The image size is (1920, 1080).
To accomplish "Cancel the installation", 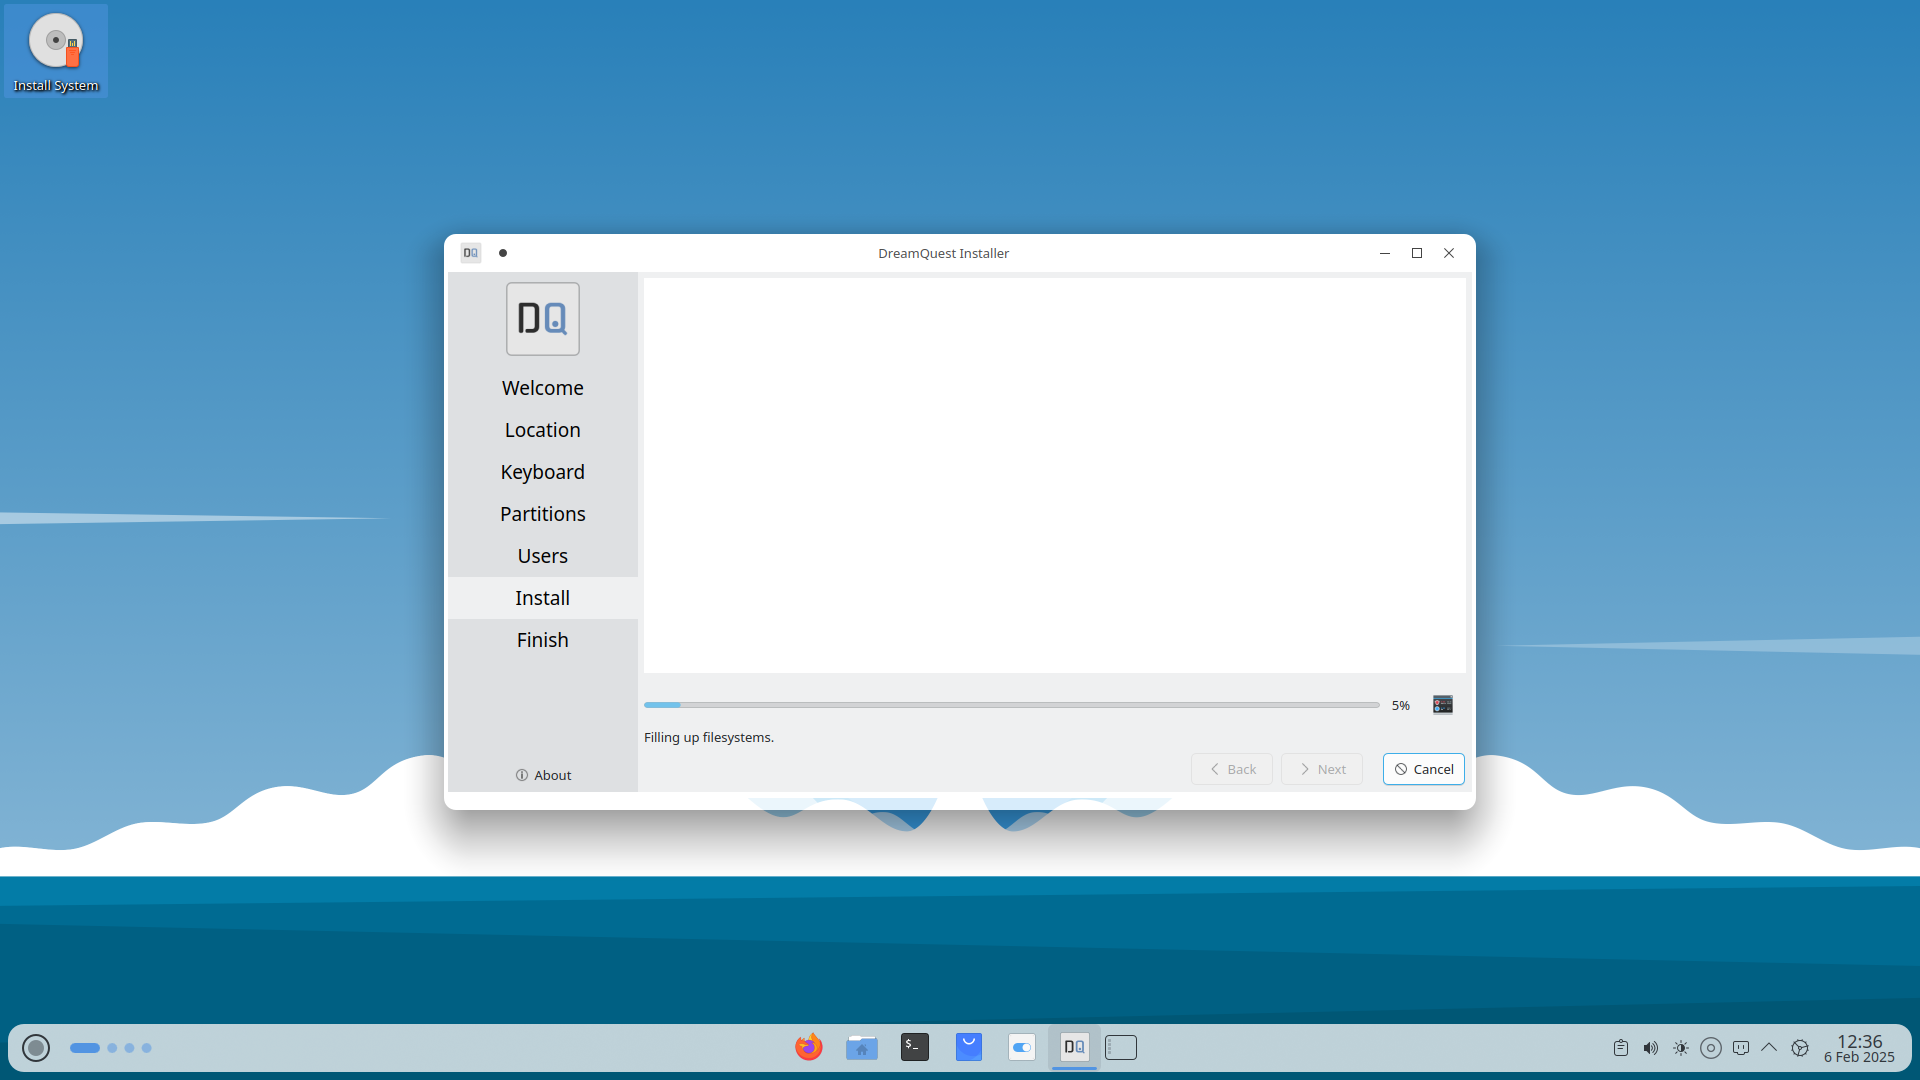I will tap(1423, 769).
